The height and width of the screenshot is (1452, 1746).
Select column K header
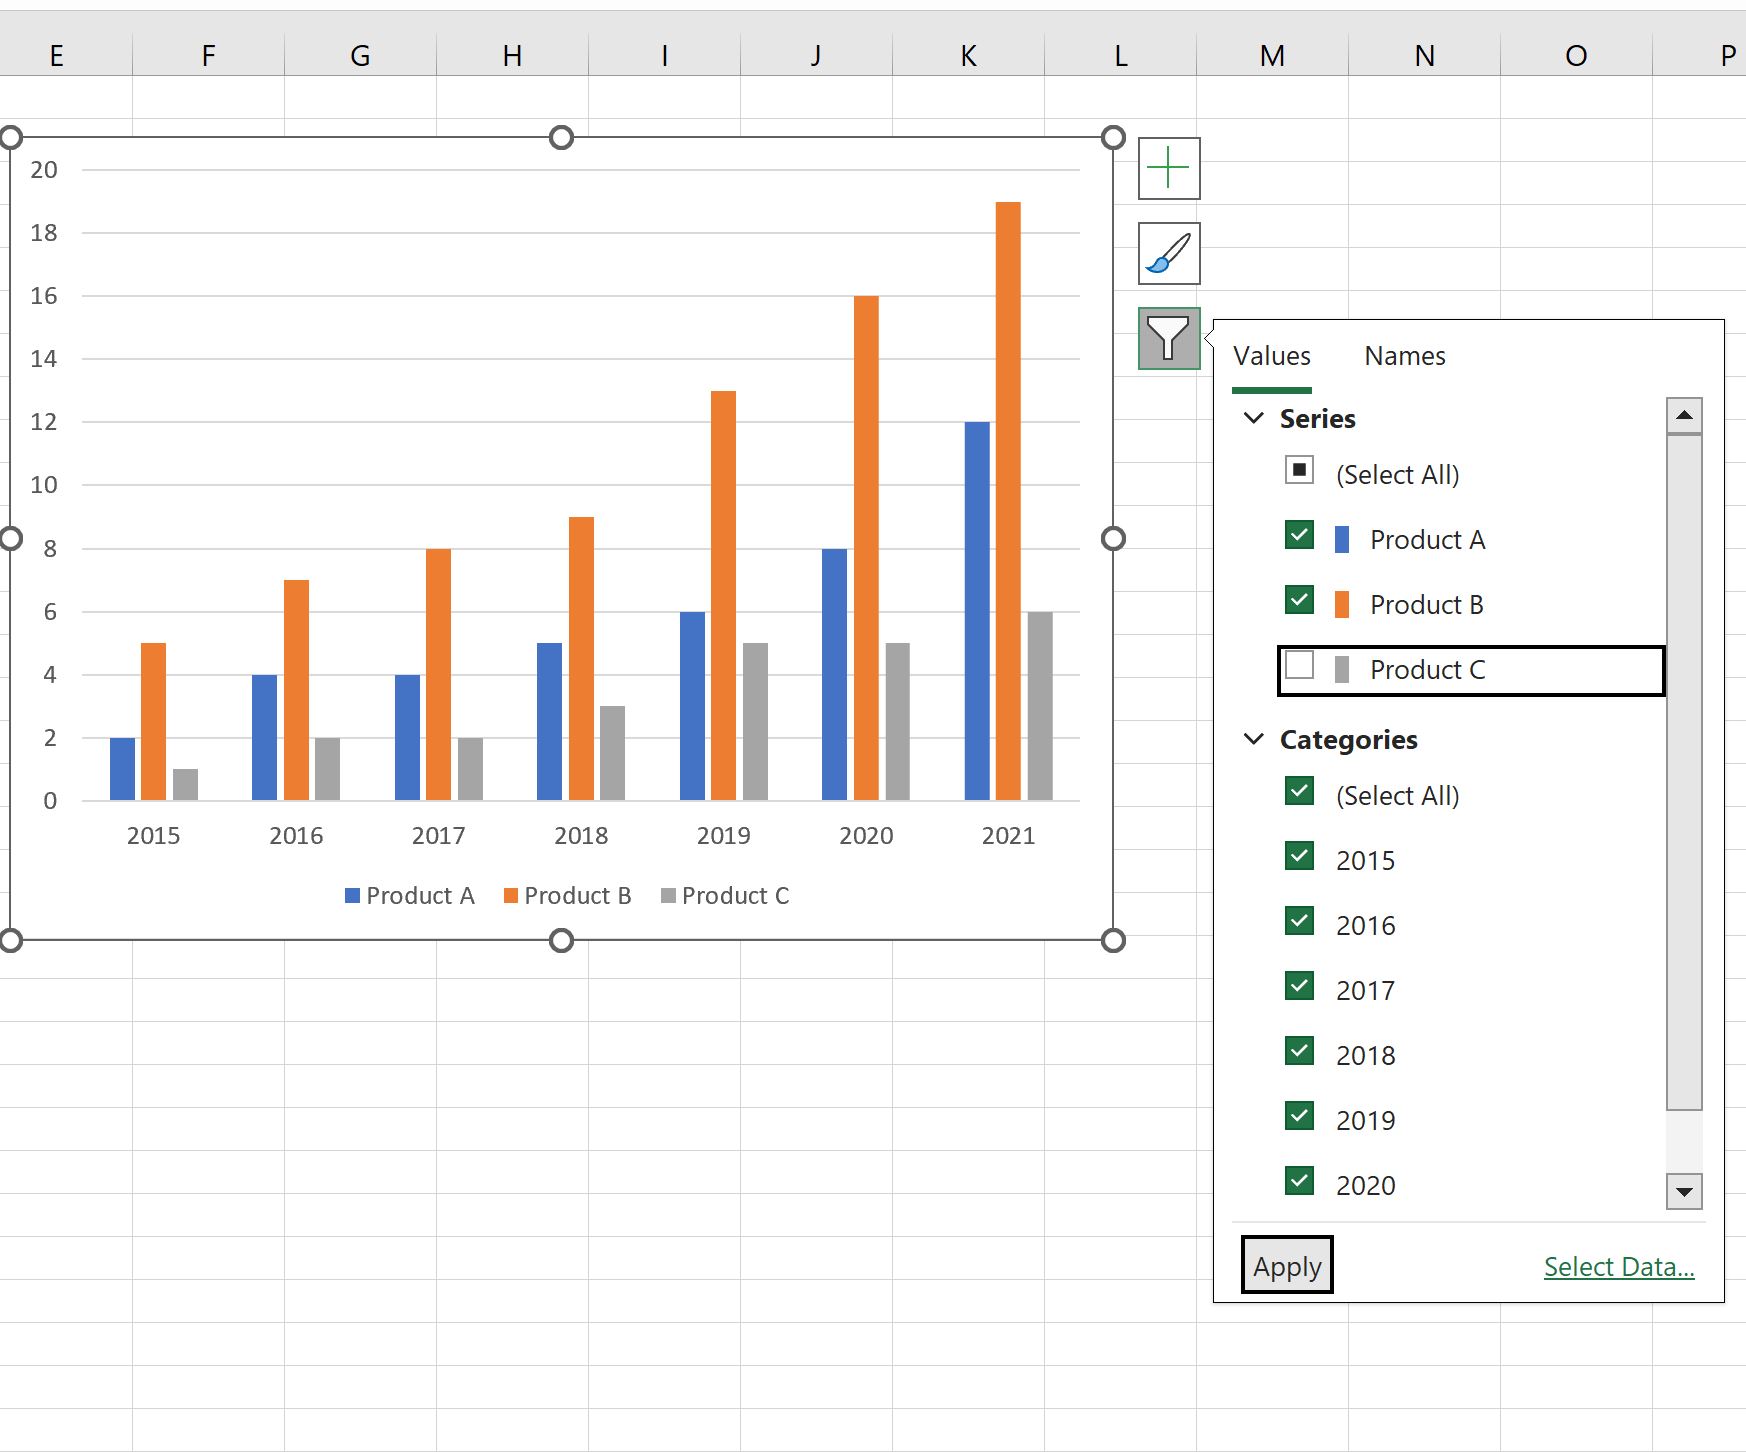(968, 56)
